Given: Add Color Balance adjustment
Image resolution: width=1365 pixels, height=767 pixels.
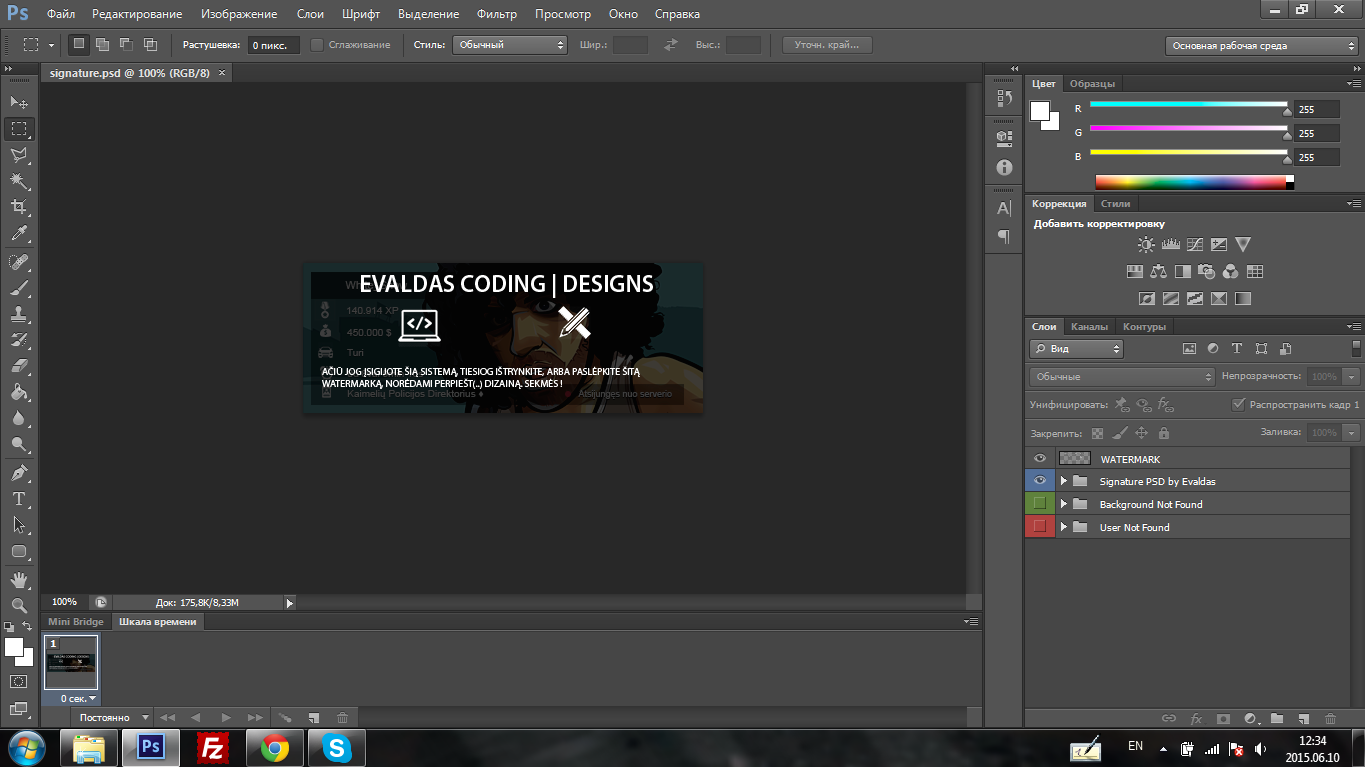Looking at the screenshot, I should pos(1159,271).
